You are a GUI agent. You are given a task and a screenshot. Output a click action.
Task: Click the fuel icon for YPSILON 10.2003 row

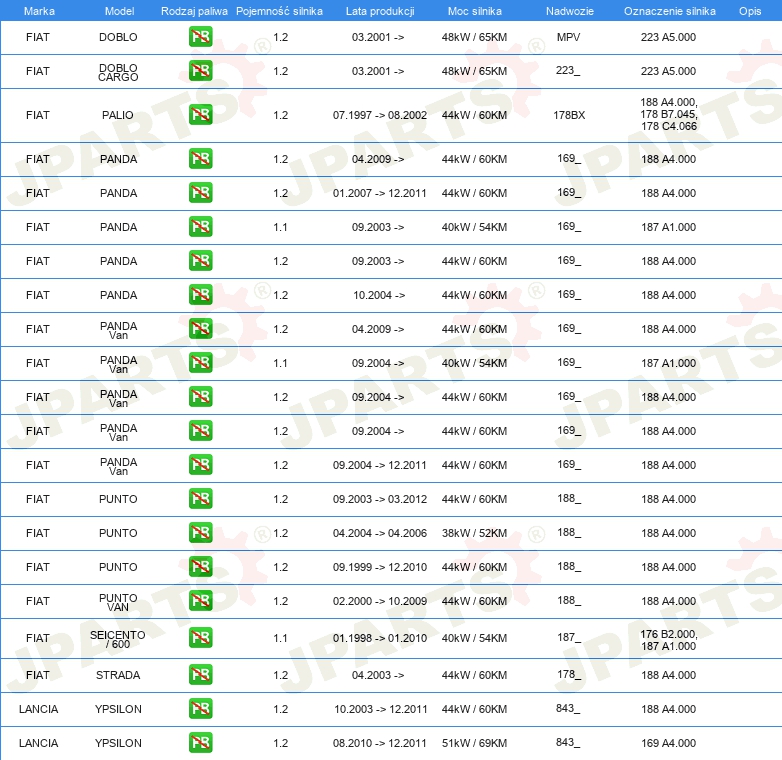coord(200,709)
